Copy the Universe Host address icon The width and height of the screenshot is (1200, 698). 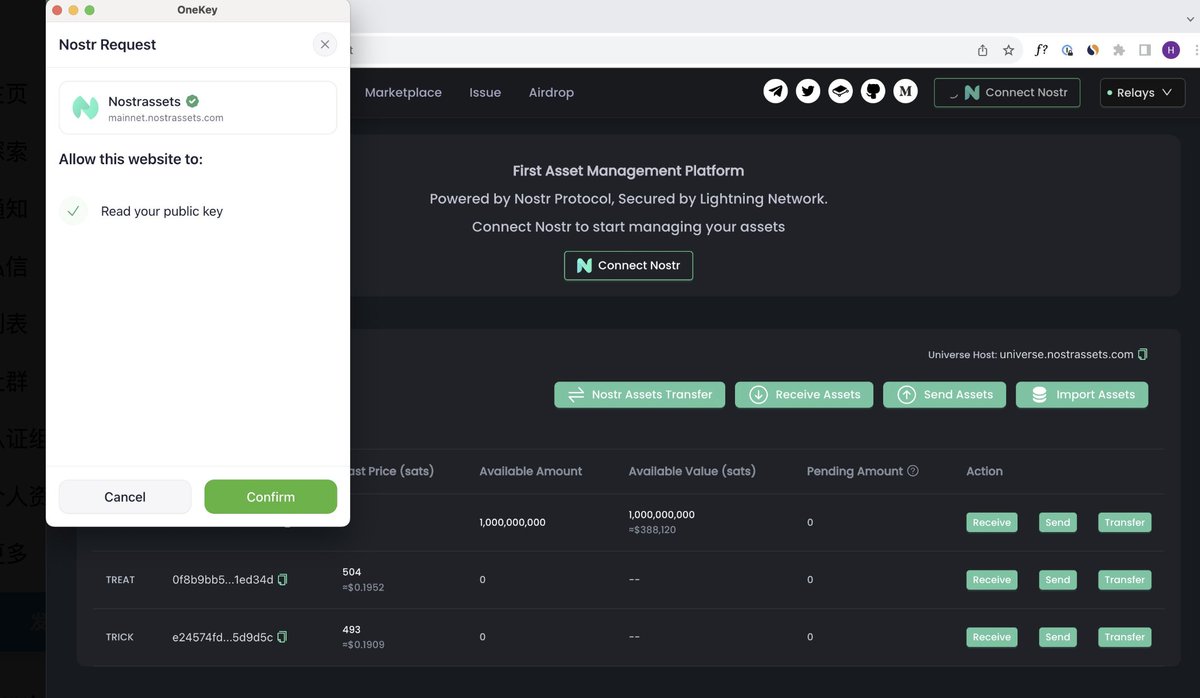(1143, 354)
